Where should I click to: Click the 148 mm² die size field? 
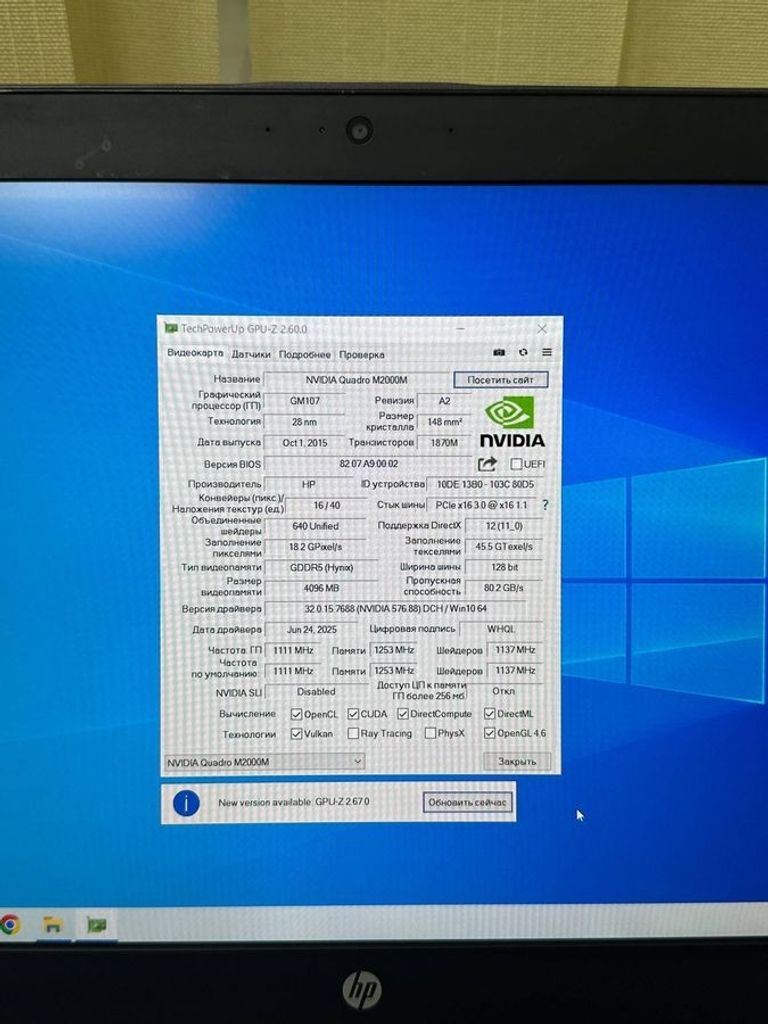(444, 422)
